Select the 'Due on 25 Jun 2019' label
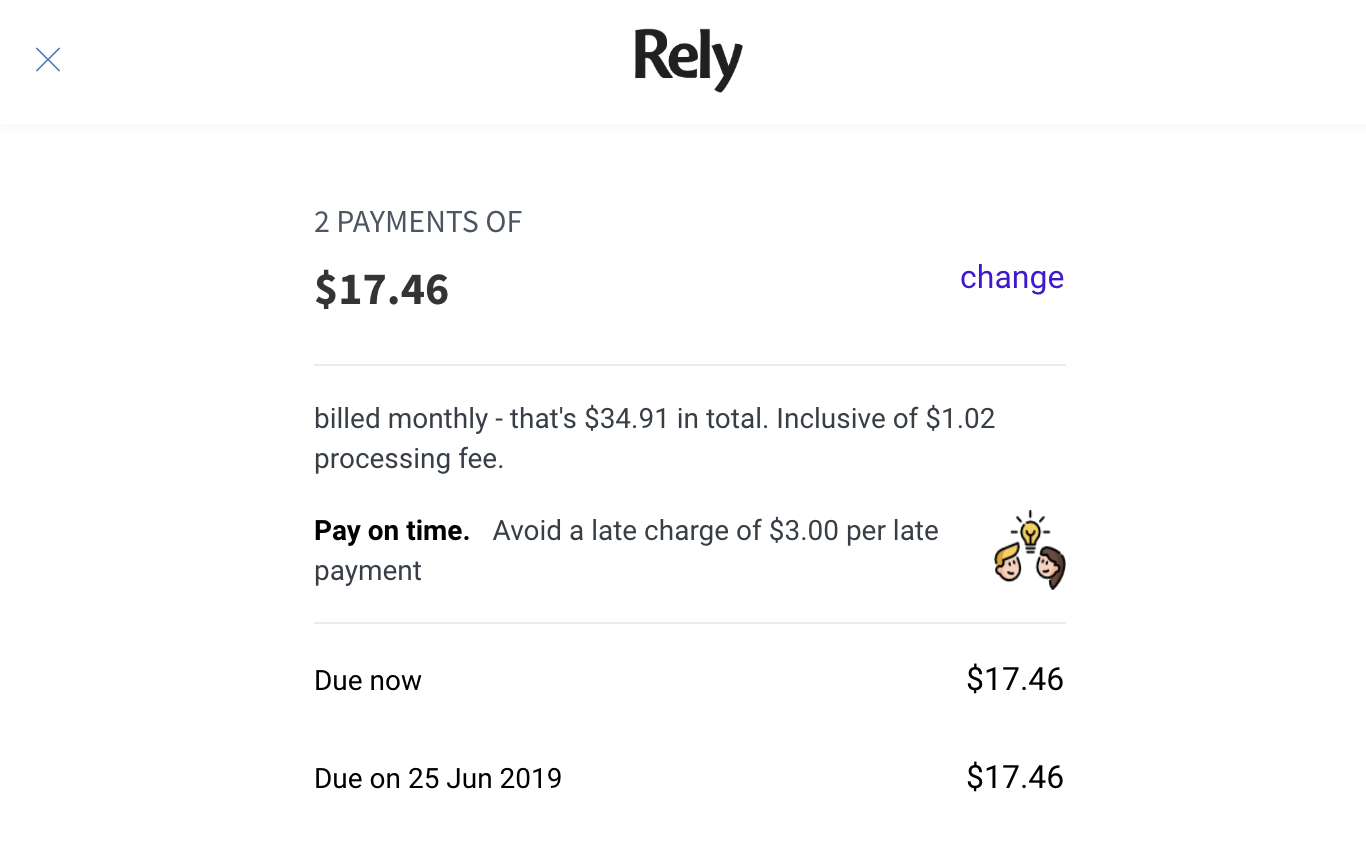This screenshot has height=846, width=1366. (438, 778)
